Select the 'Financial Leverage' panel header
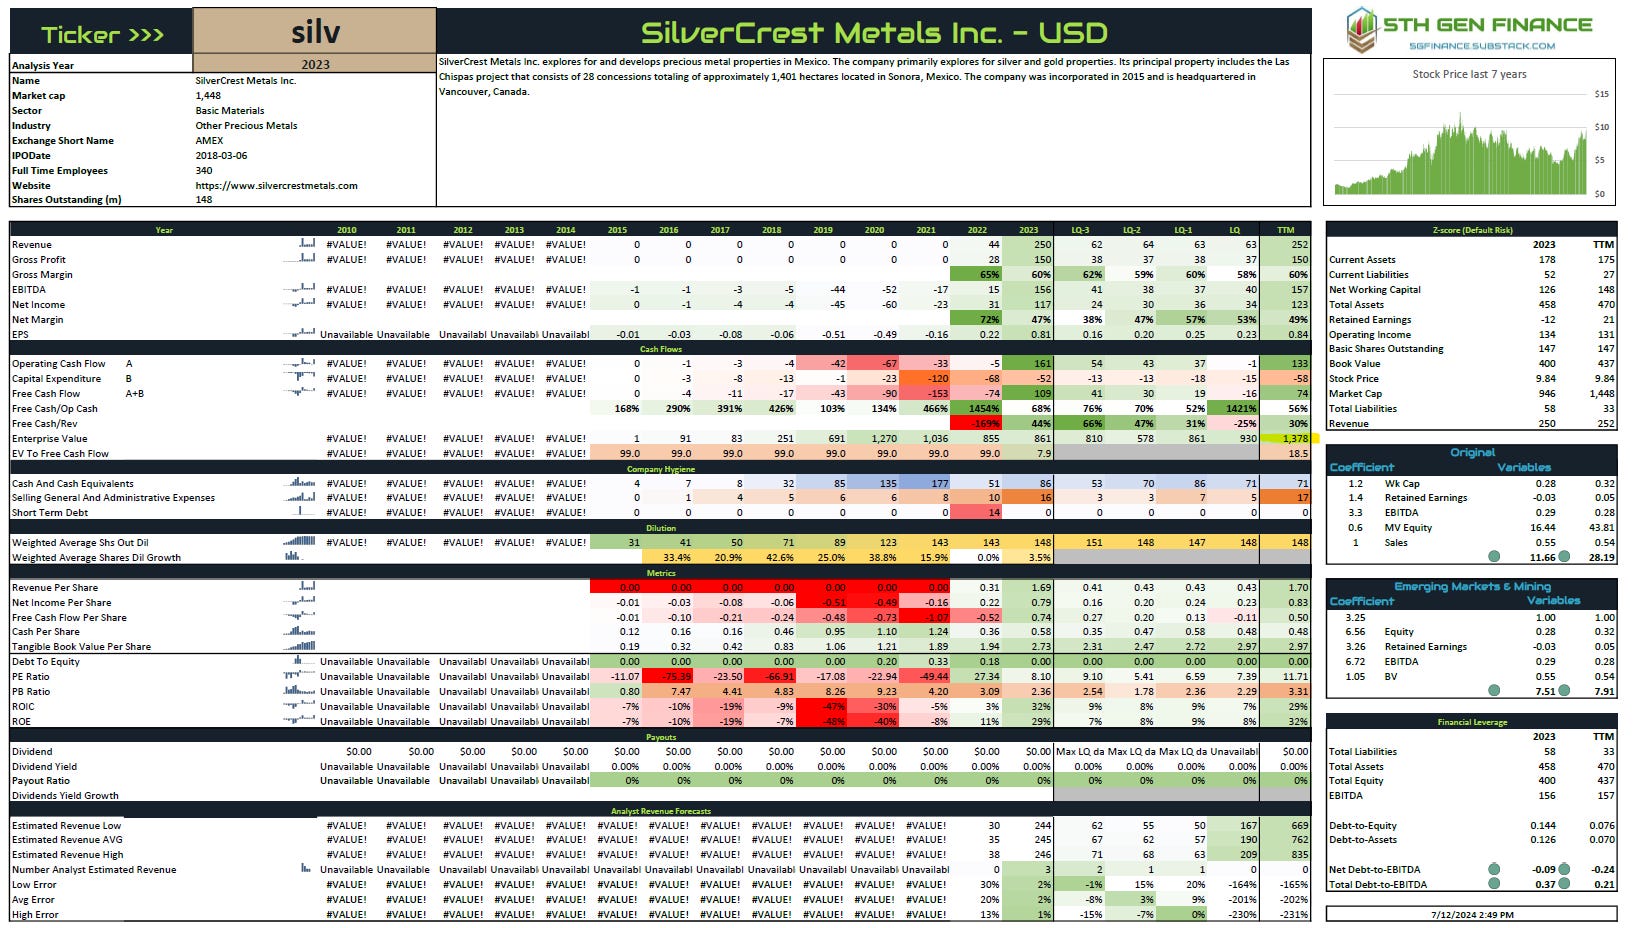 click(x=1471, y=722)
